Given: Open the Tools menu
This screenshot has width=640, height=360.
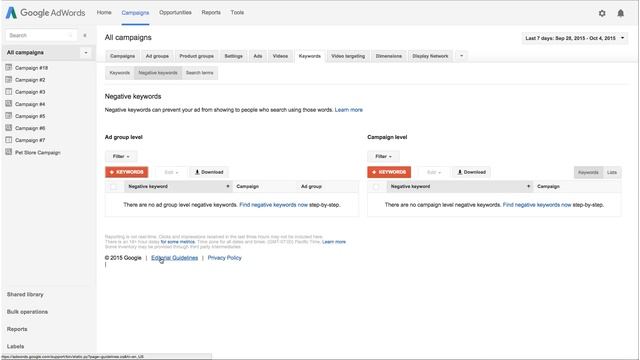Looking at the screenshot, I should coord(237,13).
